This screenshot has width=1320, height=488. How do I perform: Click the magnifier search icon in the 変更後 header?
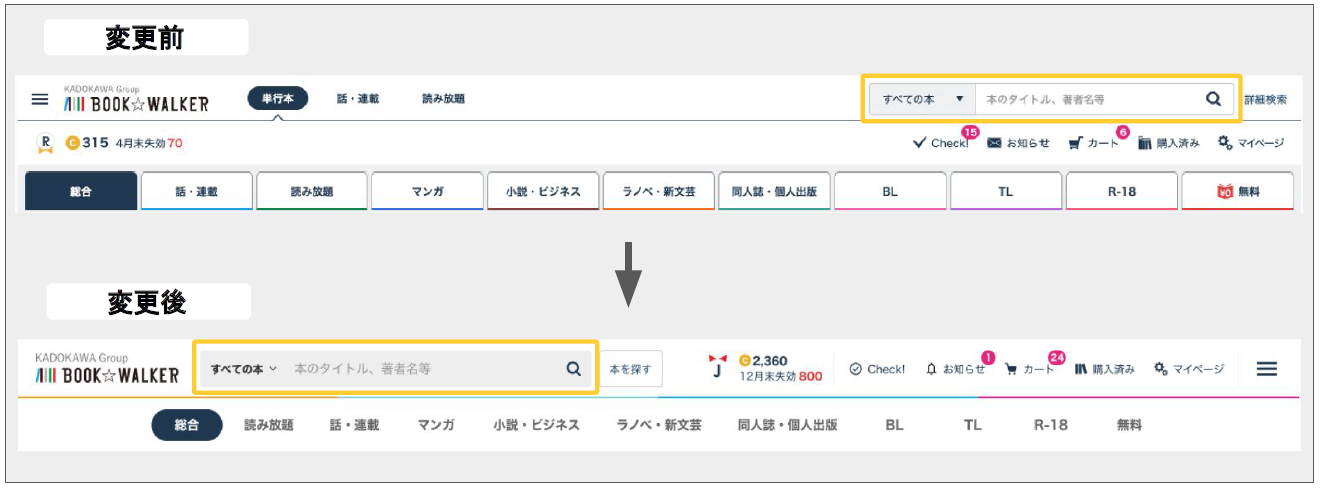point(573,369)
